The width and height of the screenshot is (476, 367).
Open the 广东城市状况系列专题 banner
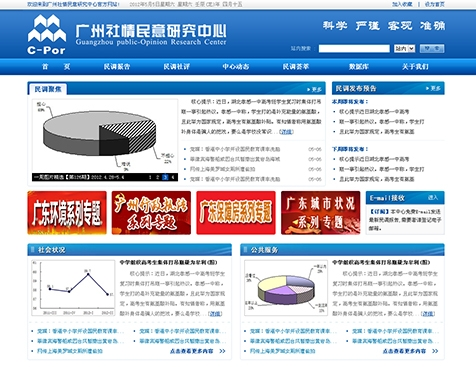pos(321,213)
